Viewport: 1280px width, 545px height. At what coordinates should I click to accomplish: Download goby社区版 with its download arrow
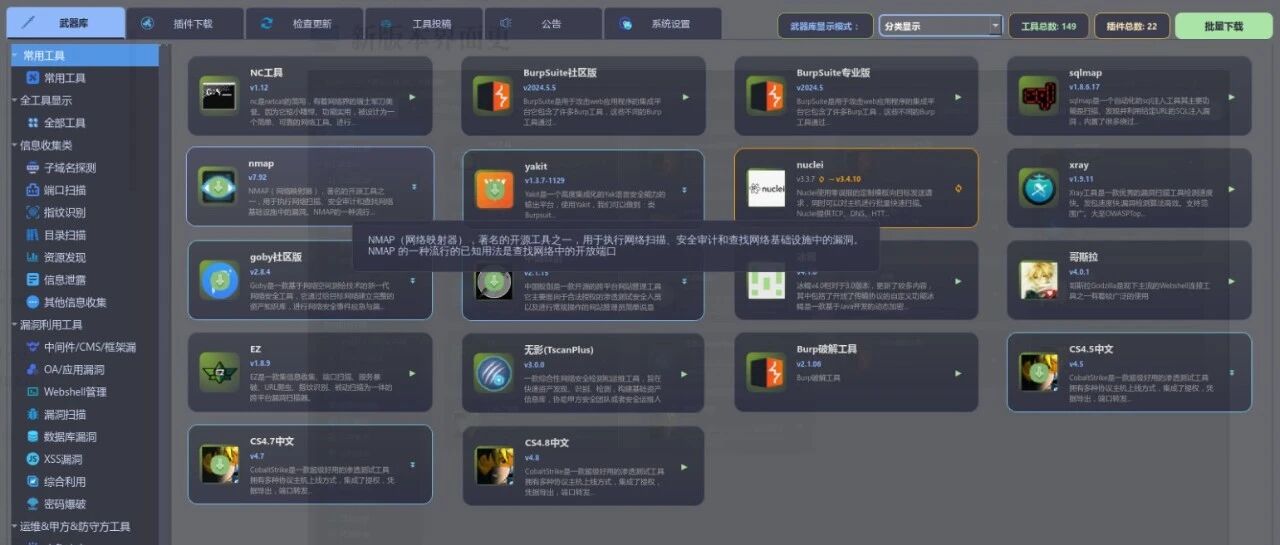412,280
